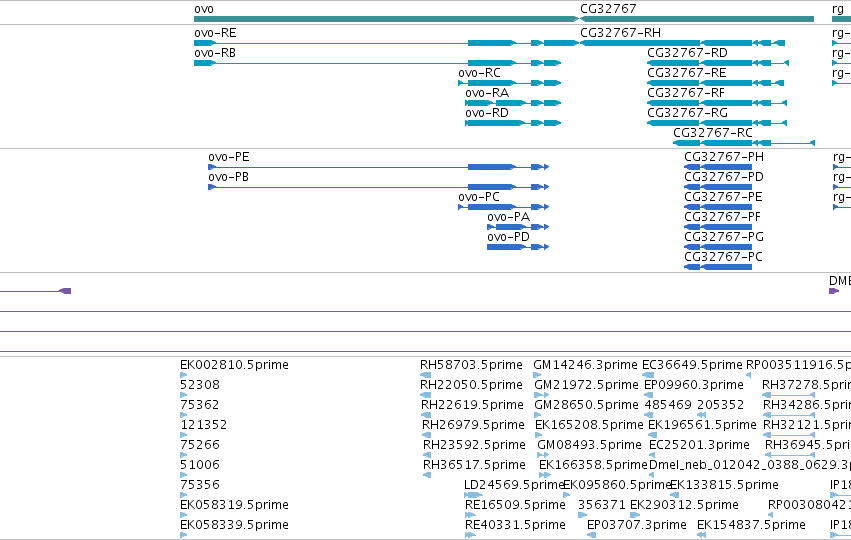Select the CG32767-PC protein label
The height and width of the screenshot is (540, 851).
[723, 257]
